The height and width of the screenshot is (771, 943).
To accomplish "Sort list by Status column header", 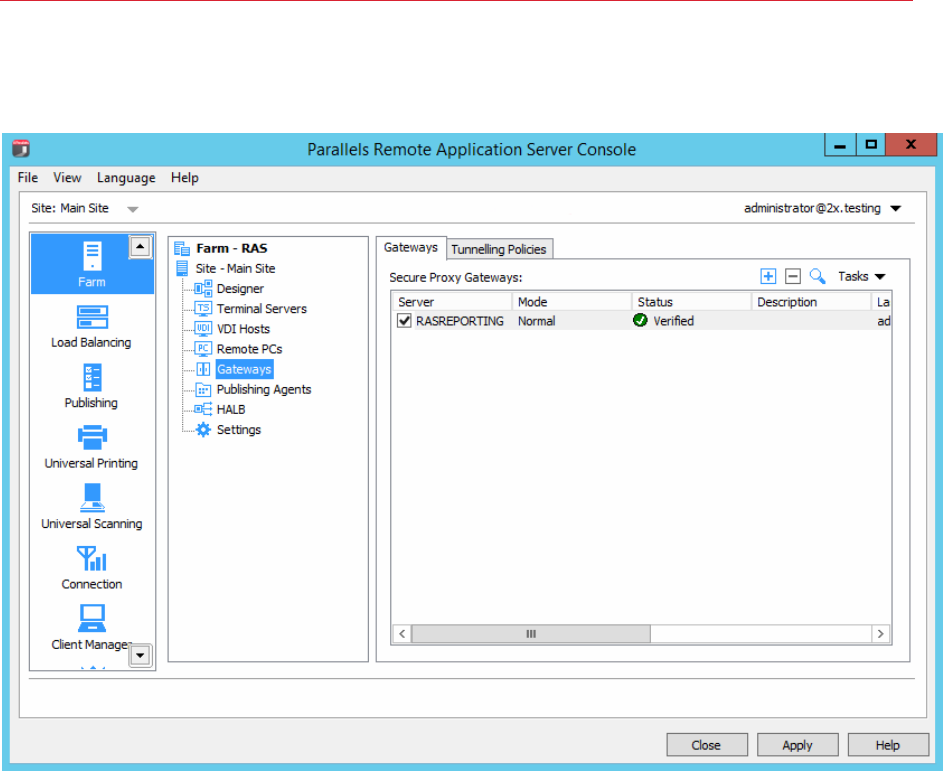I will pyautogui.click(x=691, y=302).
